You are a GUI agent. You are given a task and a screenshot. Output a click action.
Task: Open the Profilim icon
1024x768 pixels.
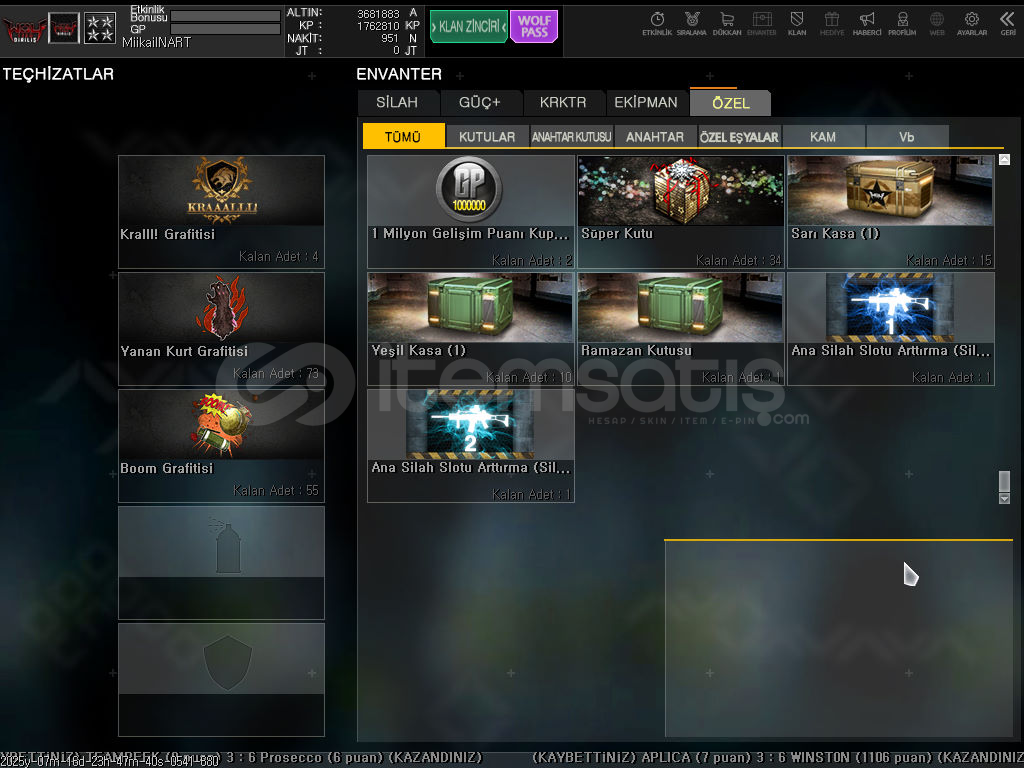point(902,24)
